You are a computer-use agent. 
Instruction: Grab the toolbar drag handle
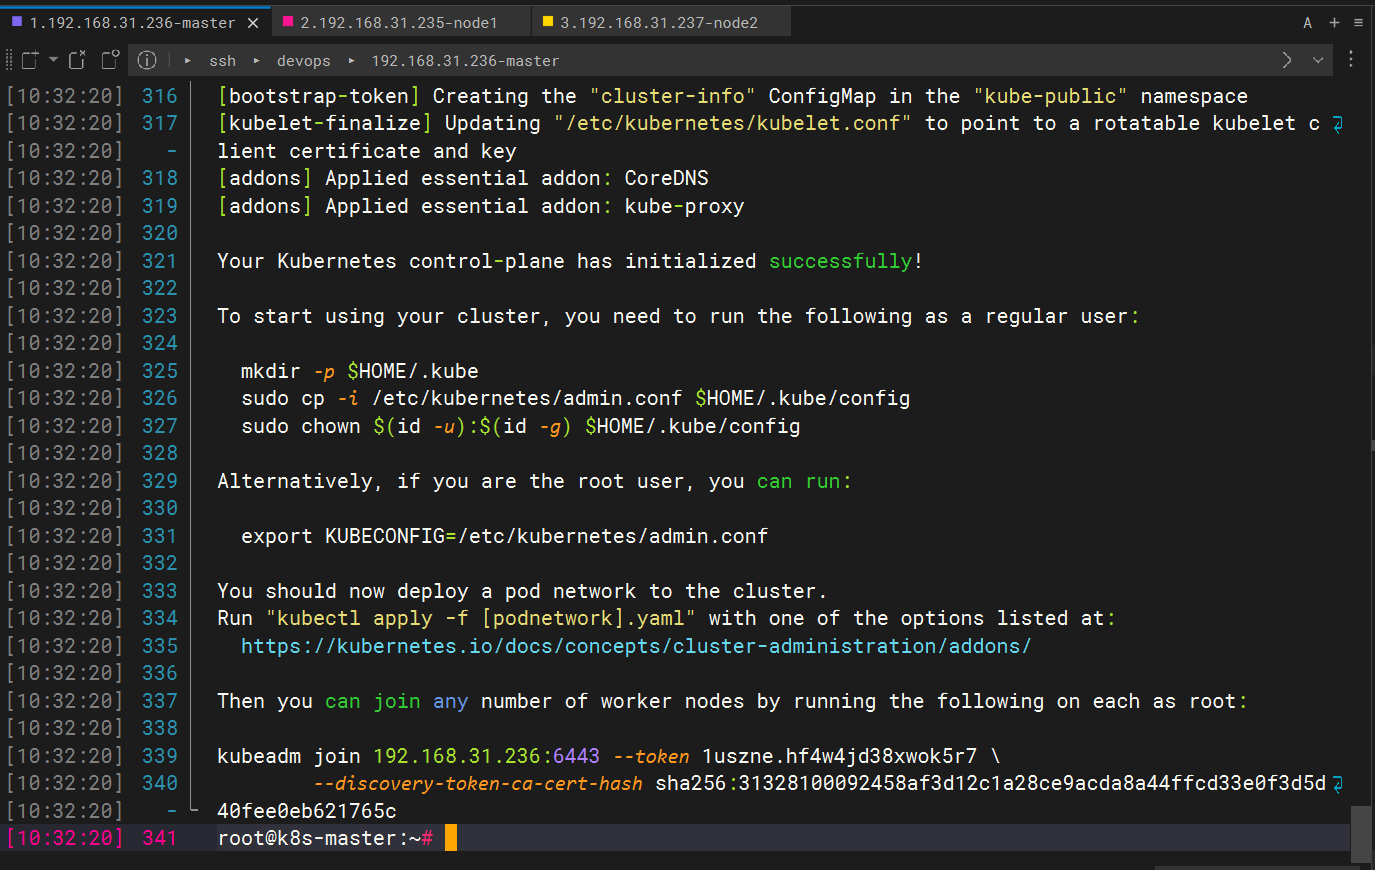8,60
